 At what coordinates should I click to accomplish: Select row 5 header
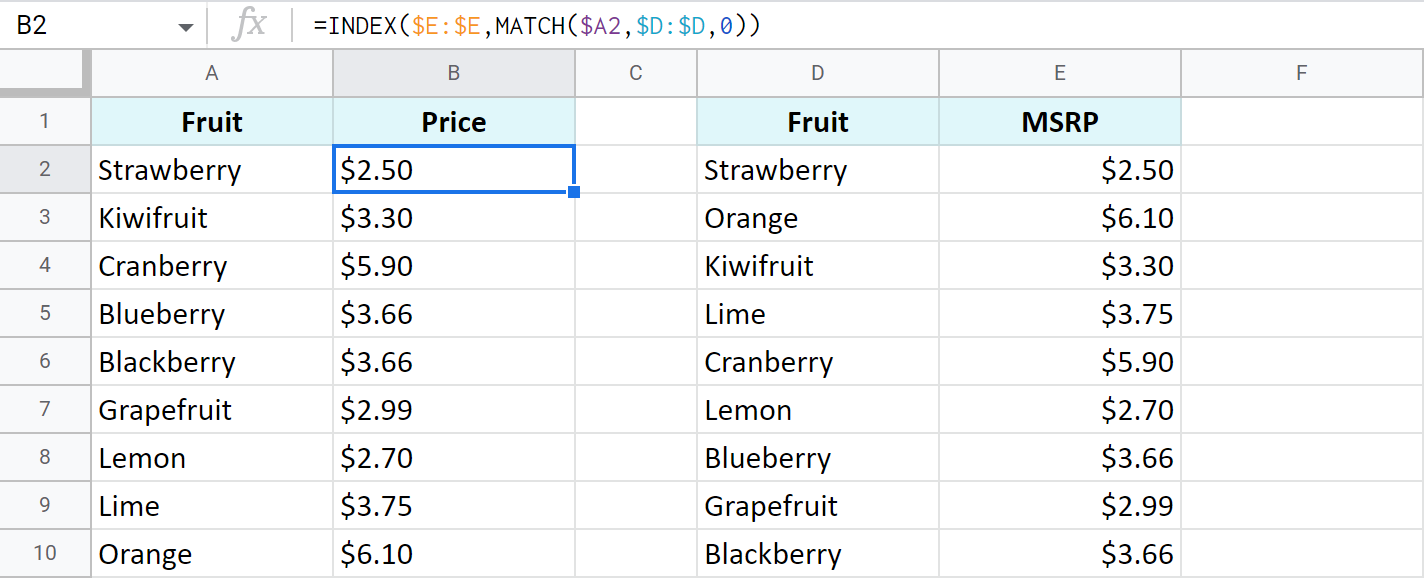(45, 314)
